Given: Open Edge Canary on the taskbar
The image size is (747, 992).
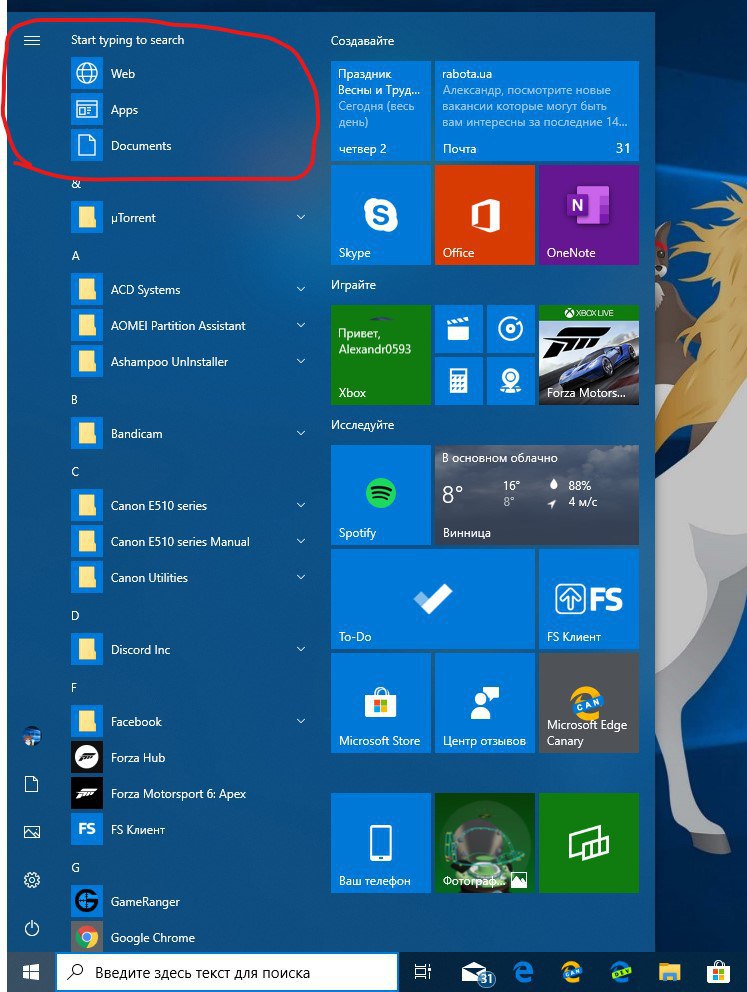Looking at the screenshot, I should 572,972.
